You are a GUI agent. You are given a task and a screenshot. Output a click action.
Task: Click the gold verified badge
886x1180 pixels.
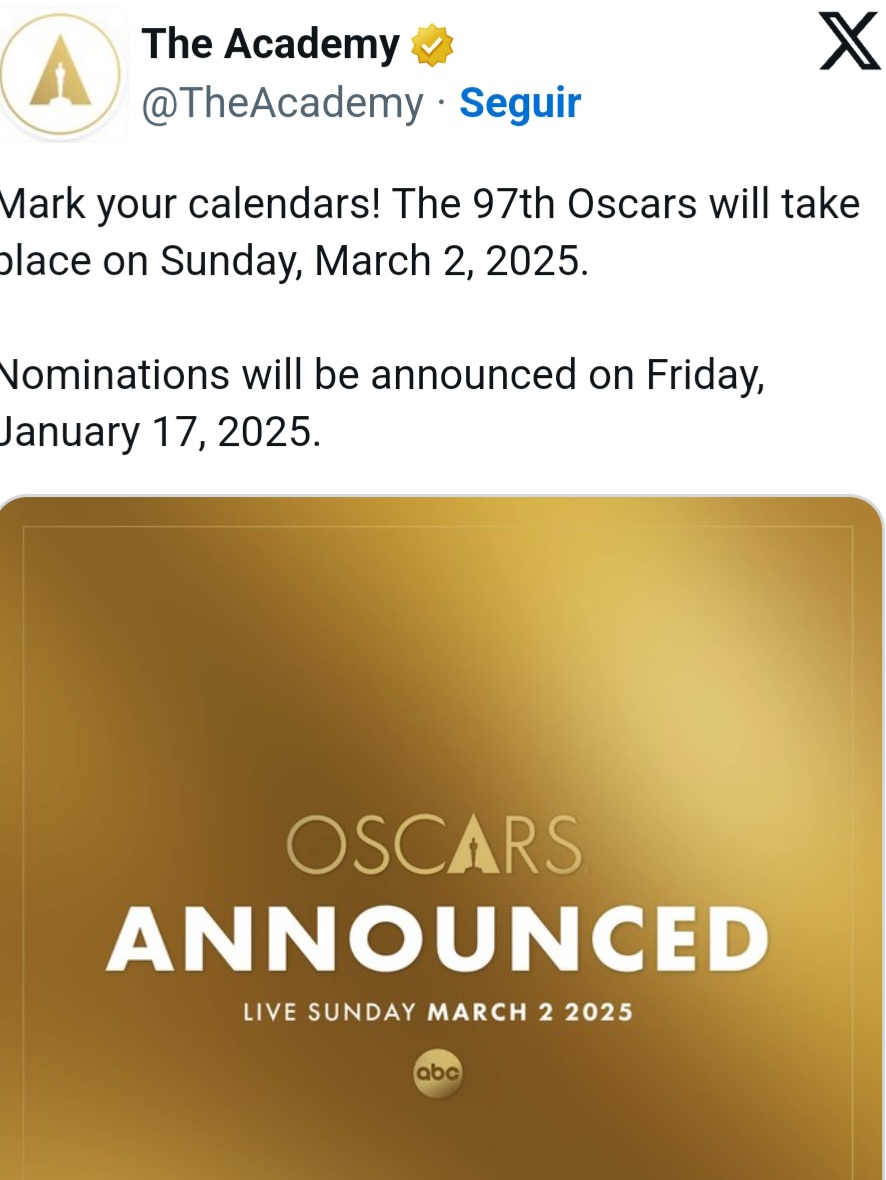point(432,45)
